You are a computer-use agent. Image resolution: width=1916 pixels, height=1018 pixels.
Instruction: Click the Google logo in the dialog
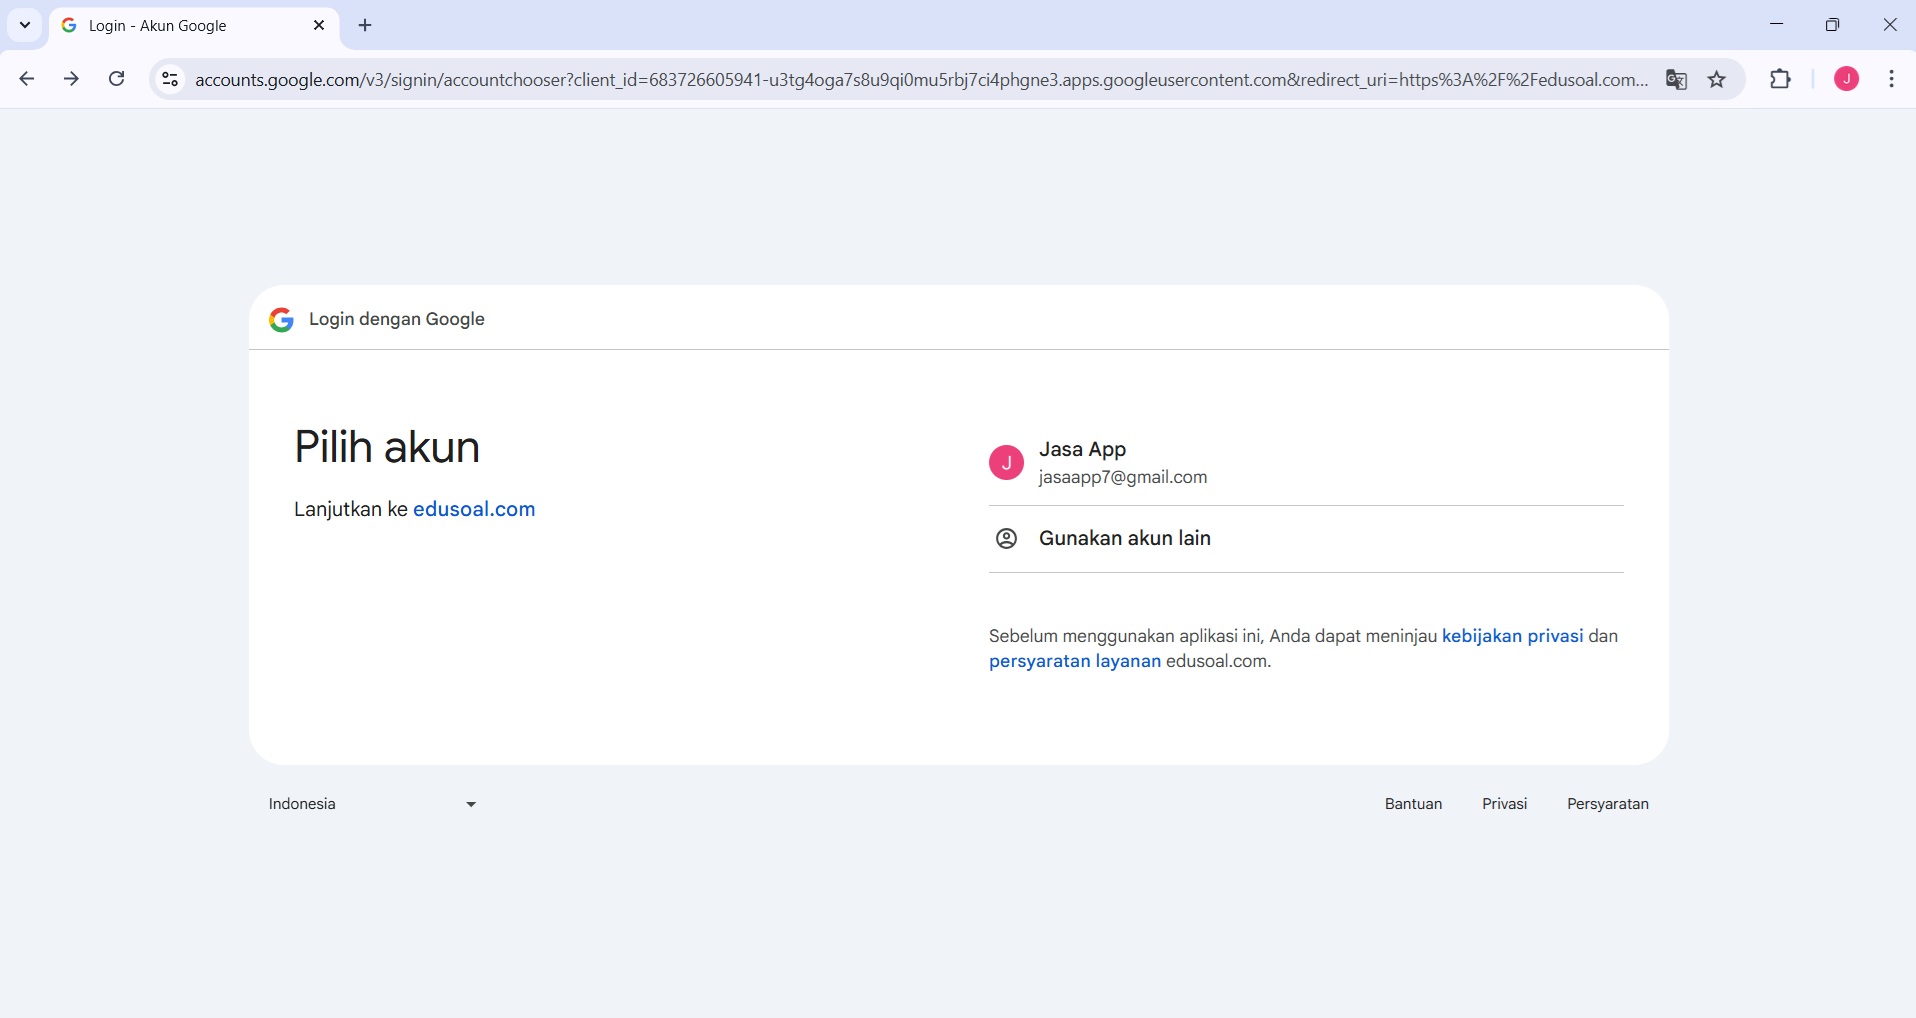tap(282, 319)
